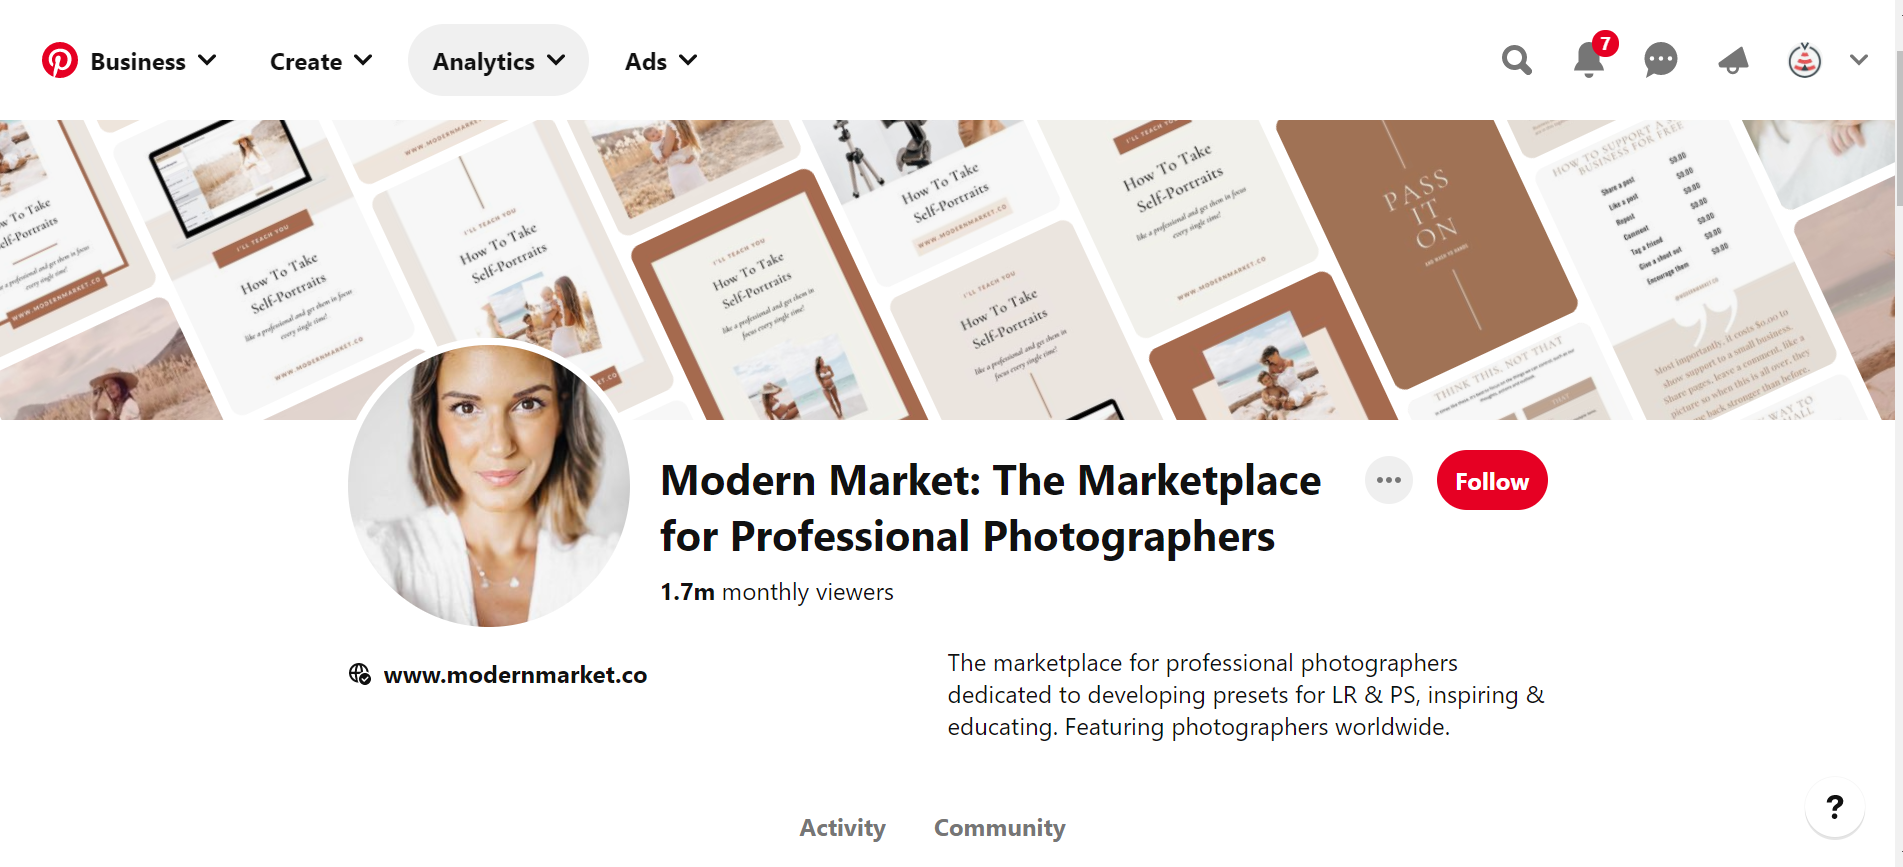This screenshot has height=867, width=1903.
Task: Click the three-dots more options button
Action: coord(1389,480)
